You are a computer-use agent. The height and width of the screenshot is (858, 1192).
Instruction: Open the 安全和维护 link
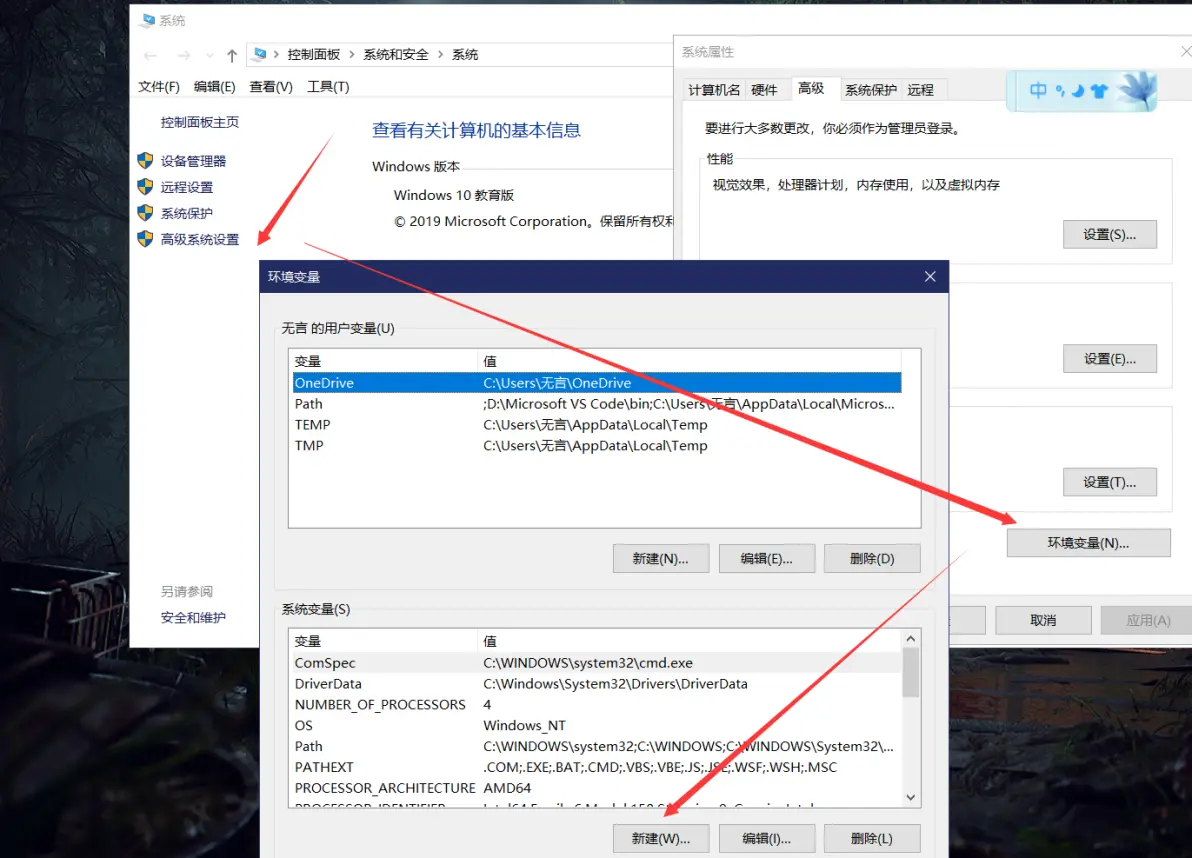click(x=193, y=618)
